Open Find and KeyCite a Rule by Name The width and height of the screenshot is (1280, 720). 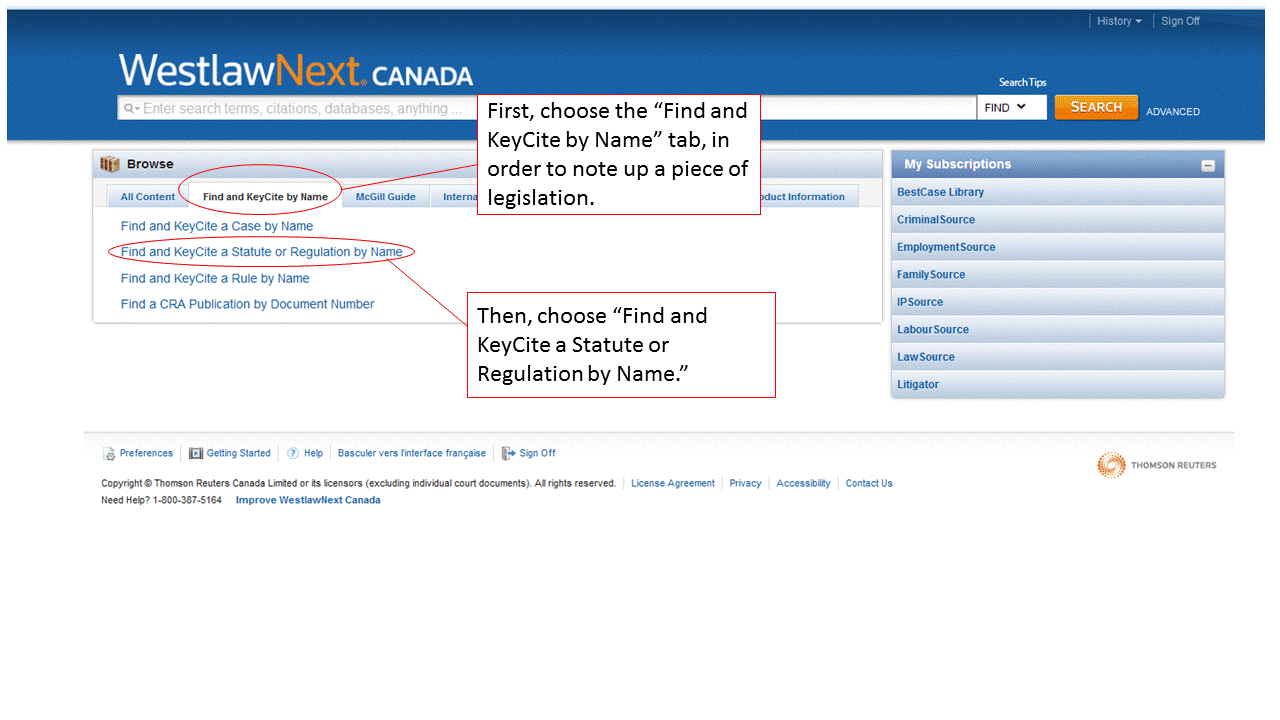tap(215, 278)
